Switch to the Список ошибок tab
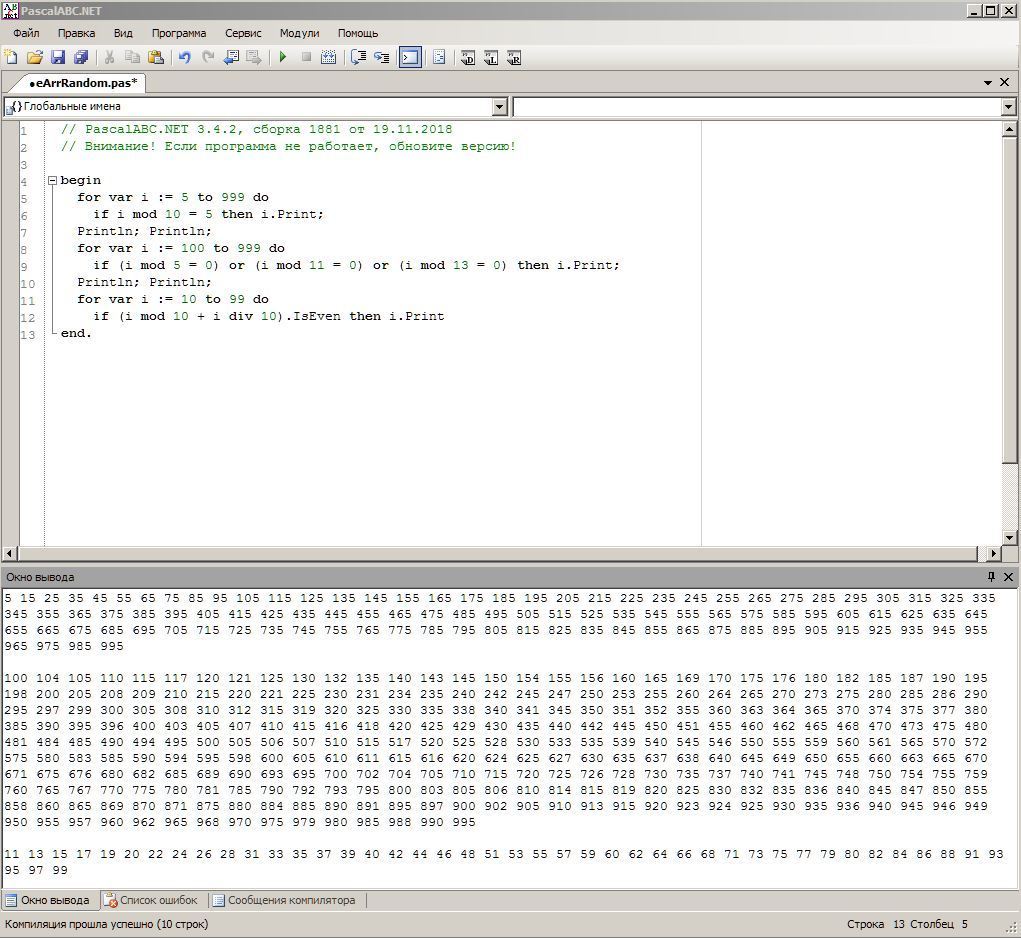The height and width of the screenshot is (938, 1021). pyautogui.click(x=151, y=900)
